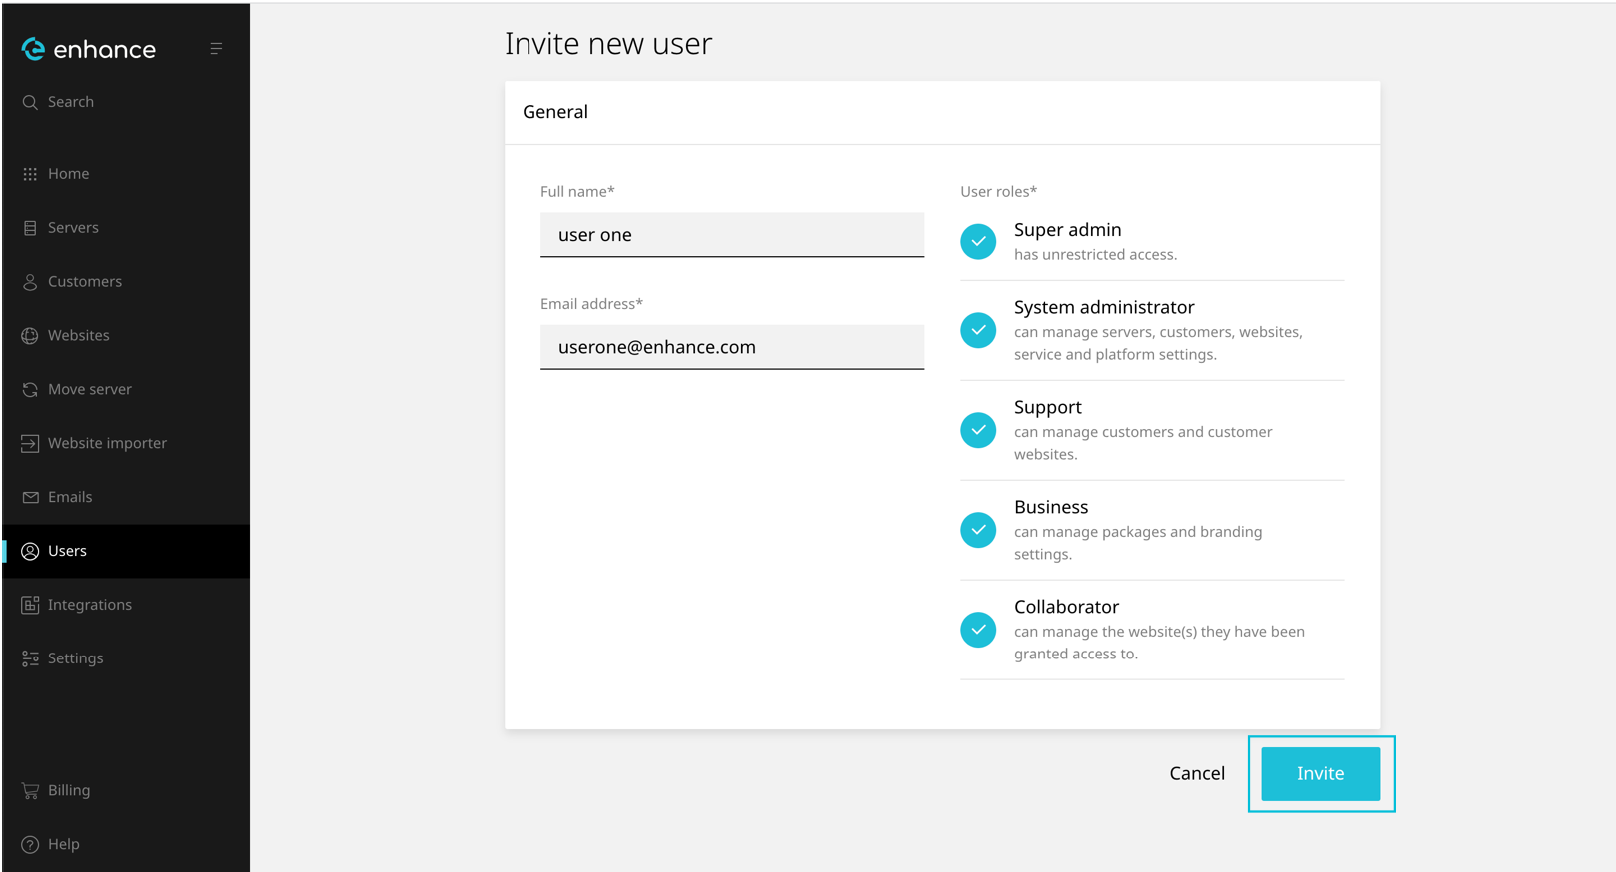Click the Move server icon
This screenshot has width=1616, height=872.
coord(30,390)
